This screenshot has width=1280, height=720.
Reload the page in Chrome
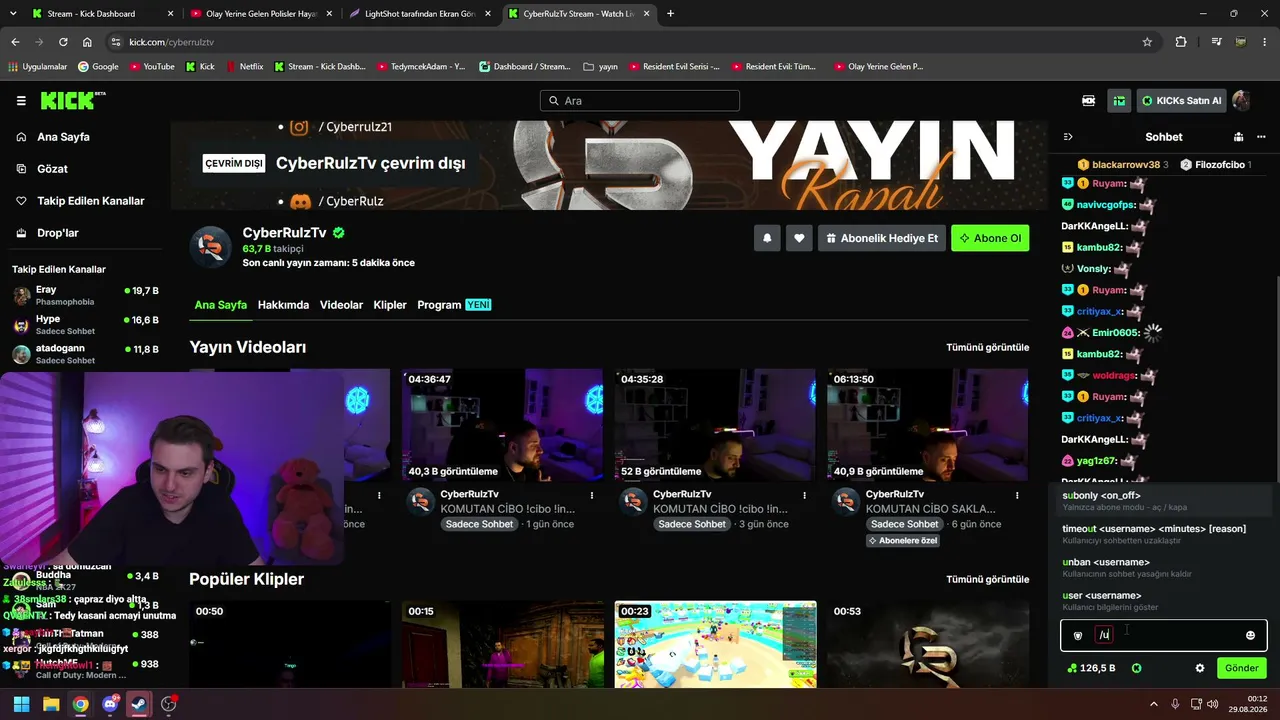point(63,42)
